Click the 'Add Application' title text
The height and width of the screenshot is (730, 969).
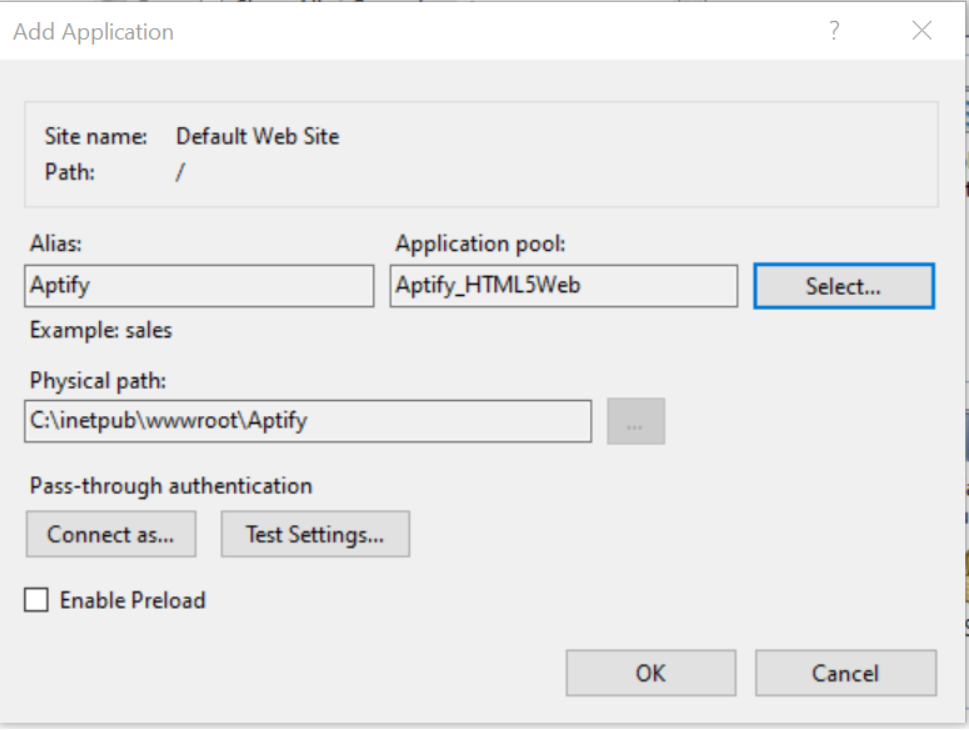tap(93, 32)
